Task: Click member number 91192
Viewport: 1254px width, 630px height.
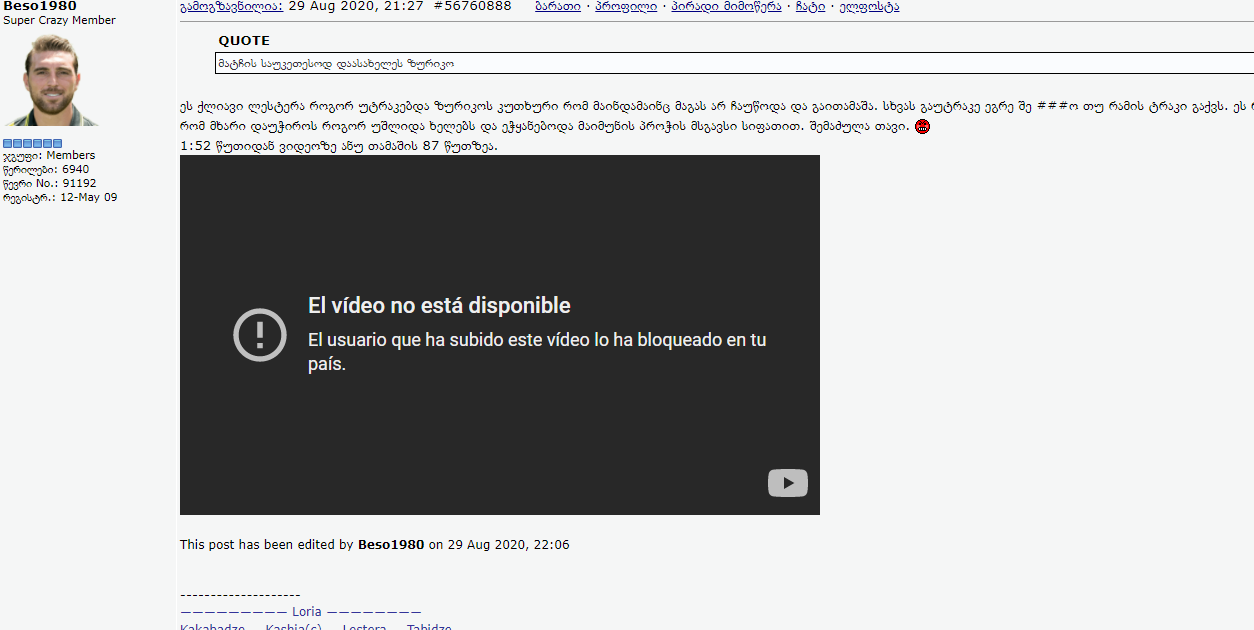Action: point(79,183)
